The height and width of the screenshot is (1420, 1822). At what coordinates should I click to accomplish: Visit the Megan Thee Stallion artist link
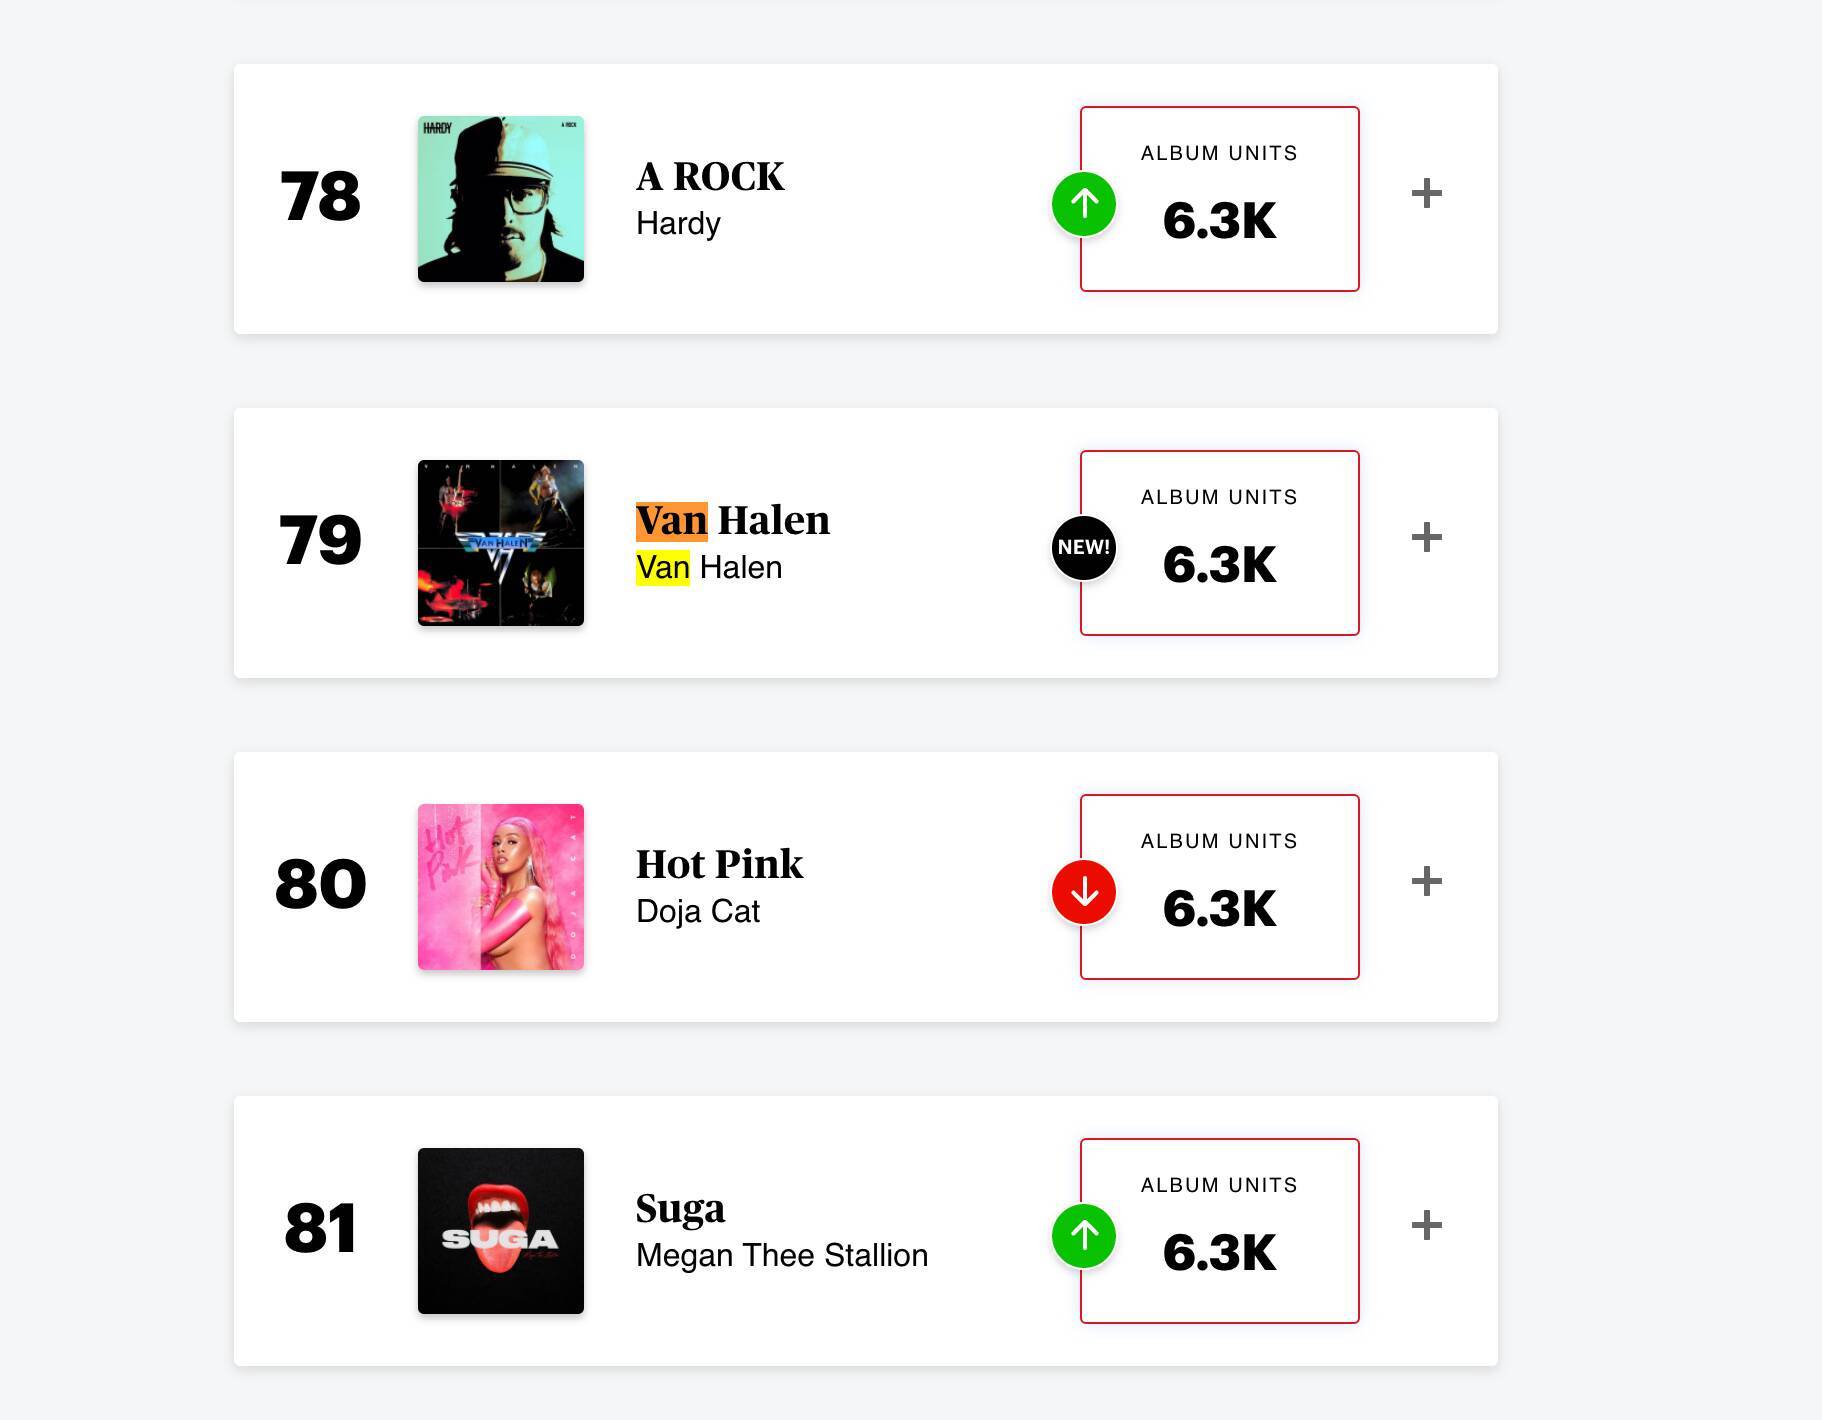pos(782,1255)
